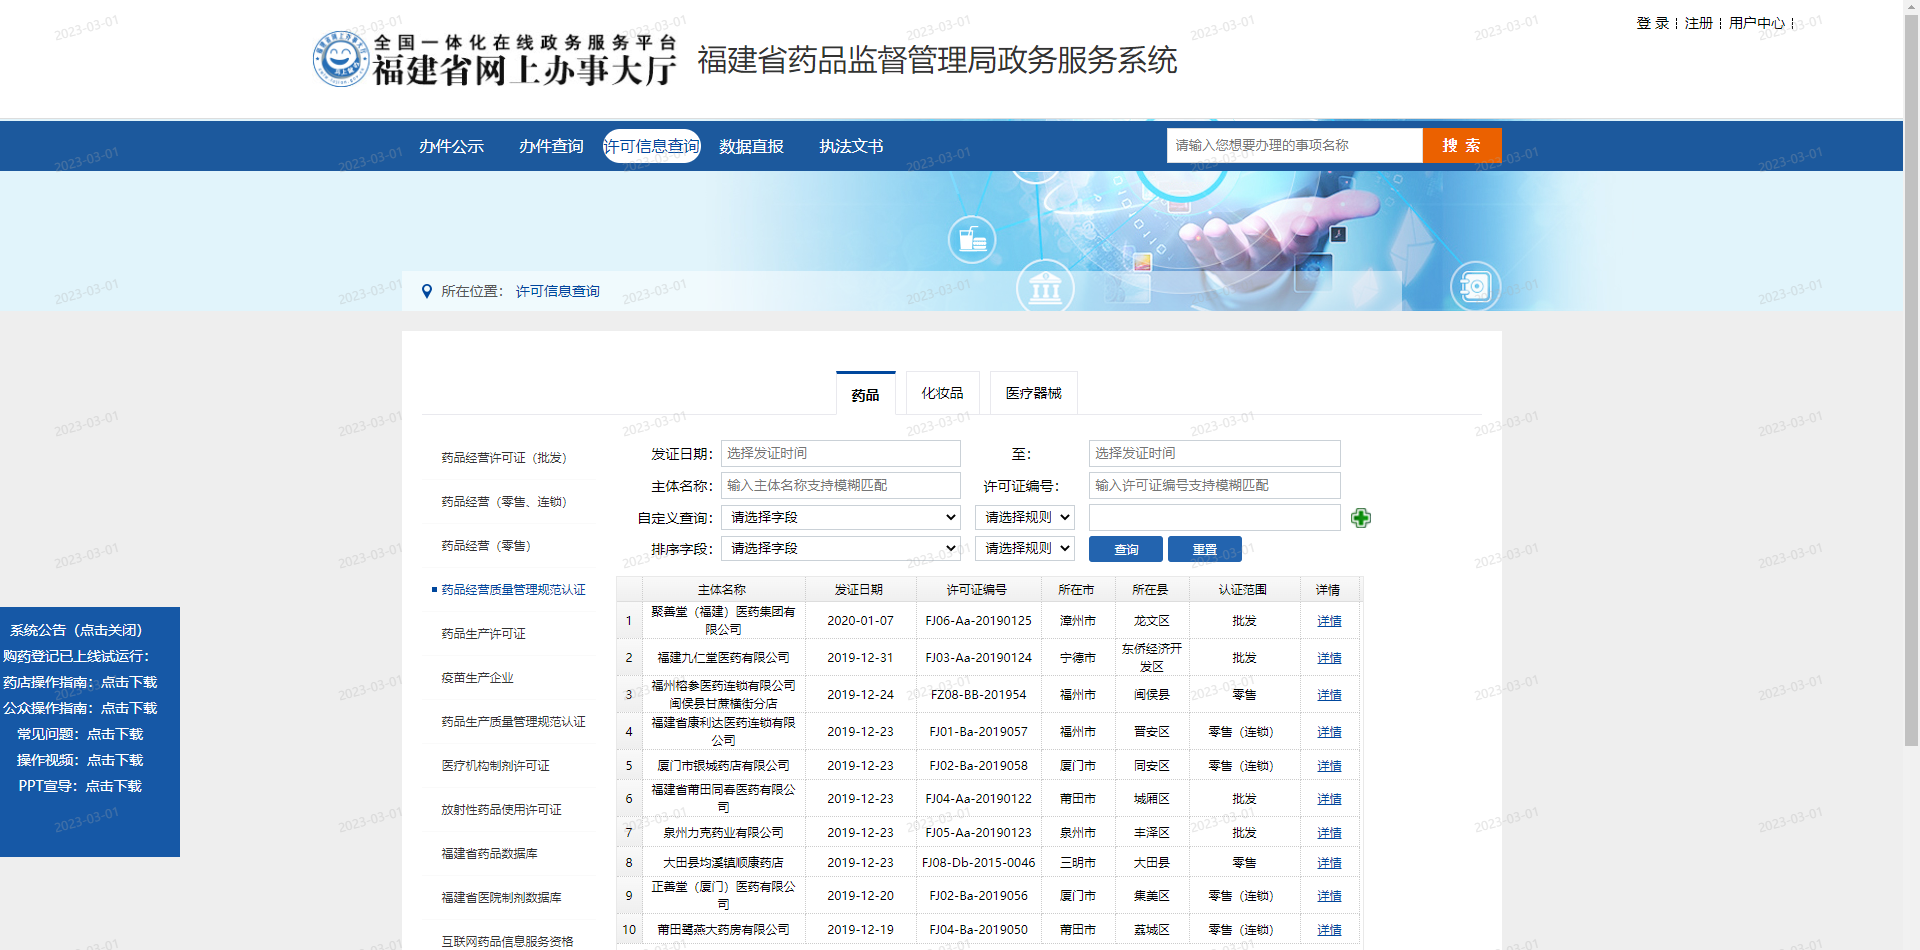Click the drink cup icon in banner
The width and height of the screenshot is (1920, 950).
[x=972, y=240]
